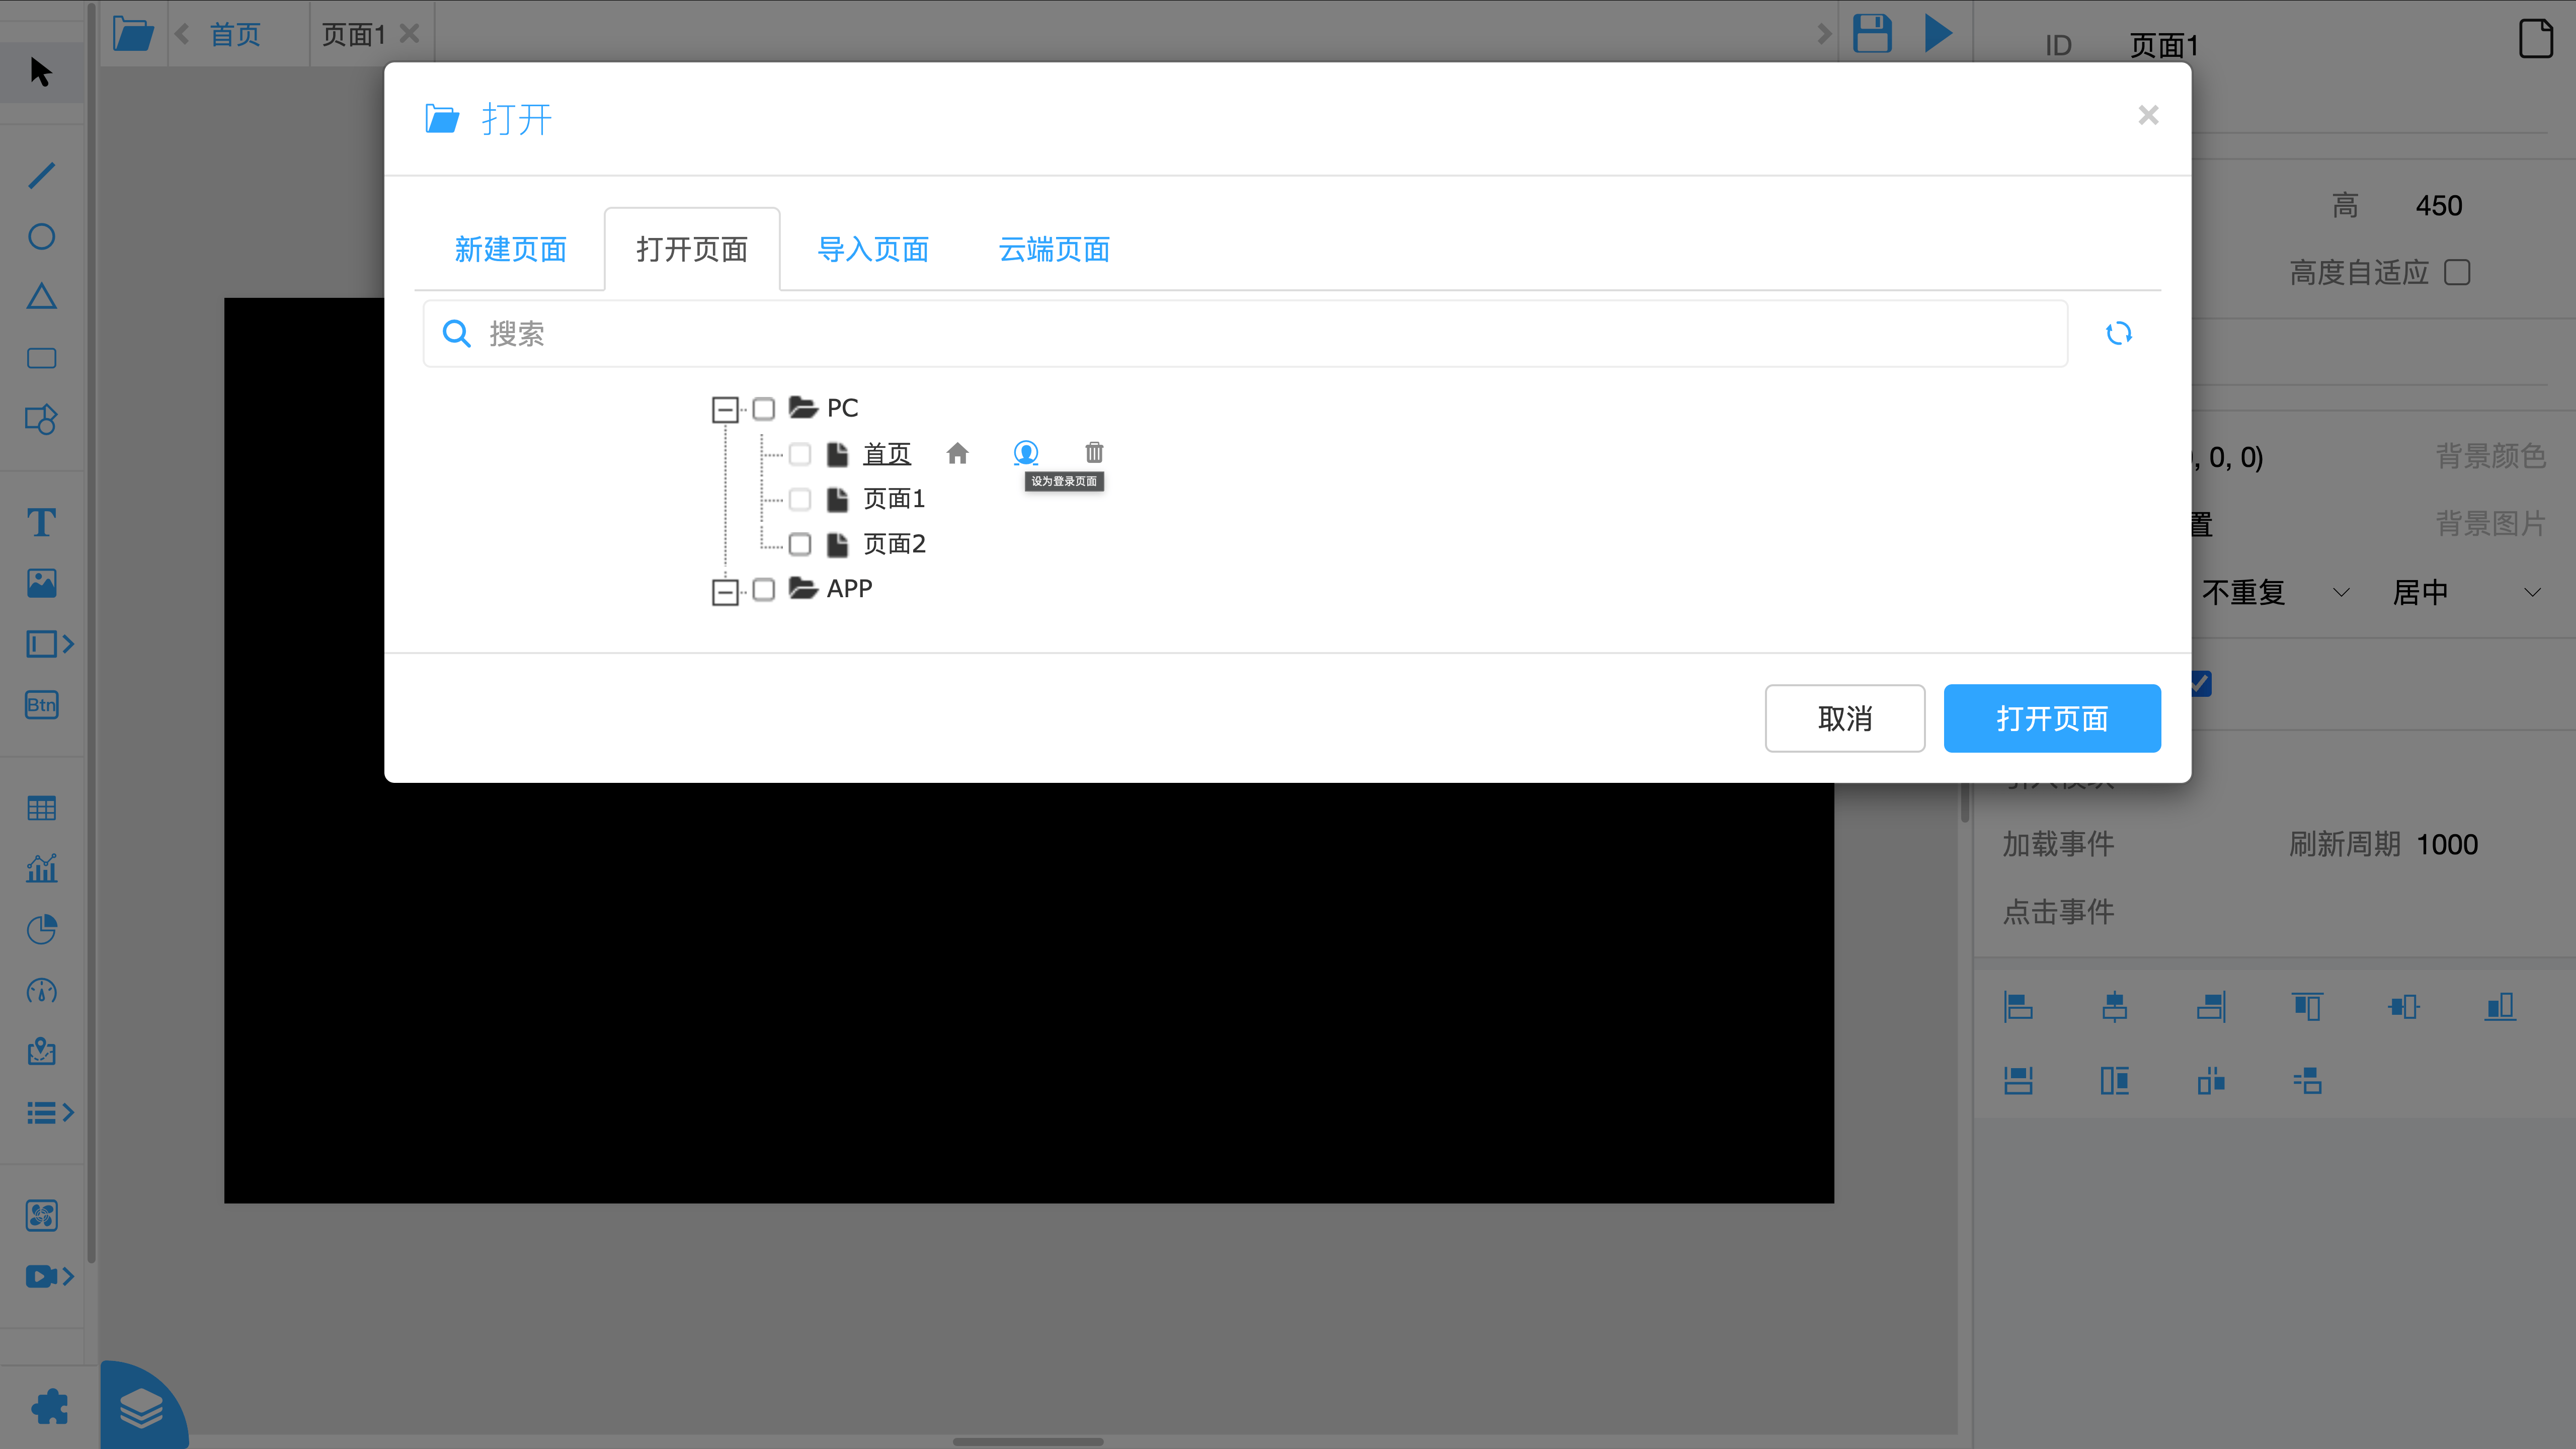Click the 取消 cancel button

1844,718
